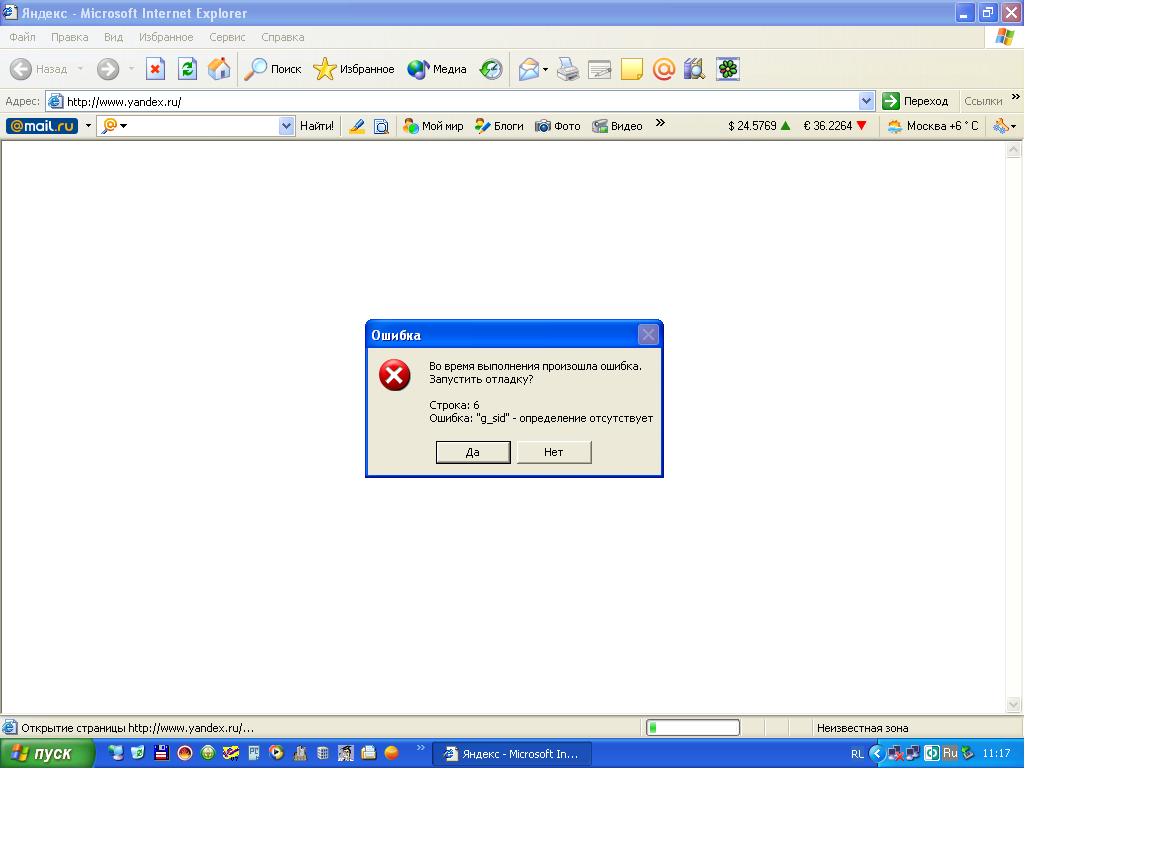1152x864 pixels.
Task: Click the Mail envelope toolbar icon
Action: (x=528, y=69)
